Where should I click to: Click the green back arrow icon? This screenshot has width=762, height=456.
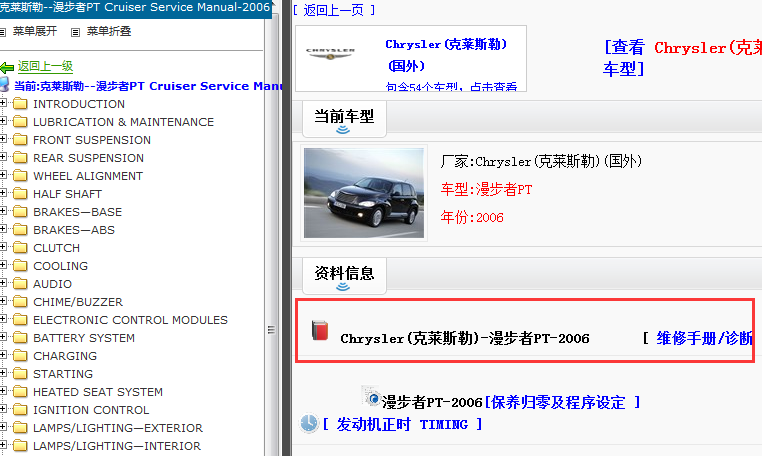(7, 67)
